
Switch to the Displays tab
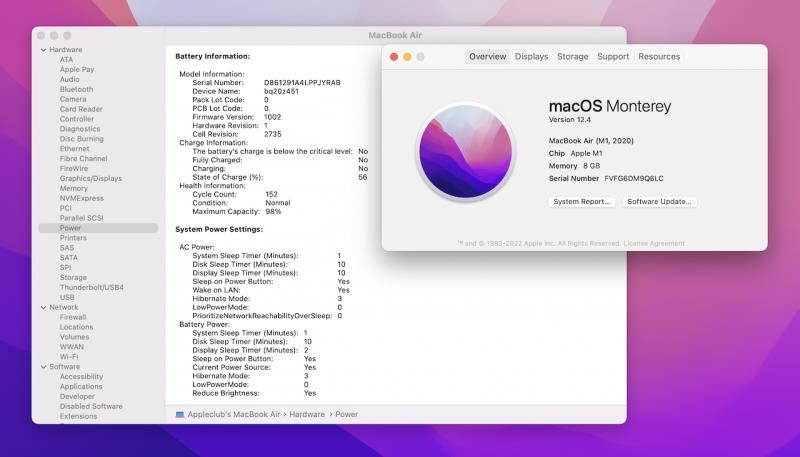click(x=531, y=57)
